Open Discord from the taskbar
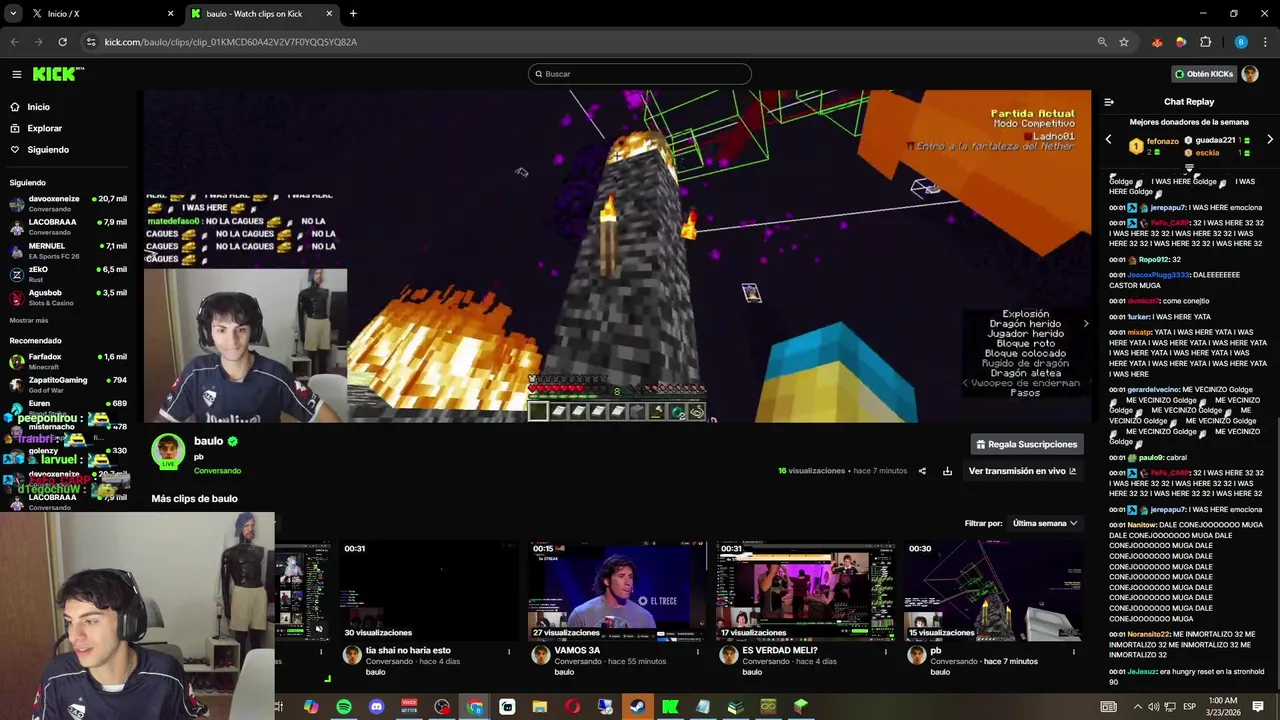 click(x=377, y=707)
